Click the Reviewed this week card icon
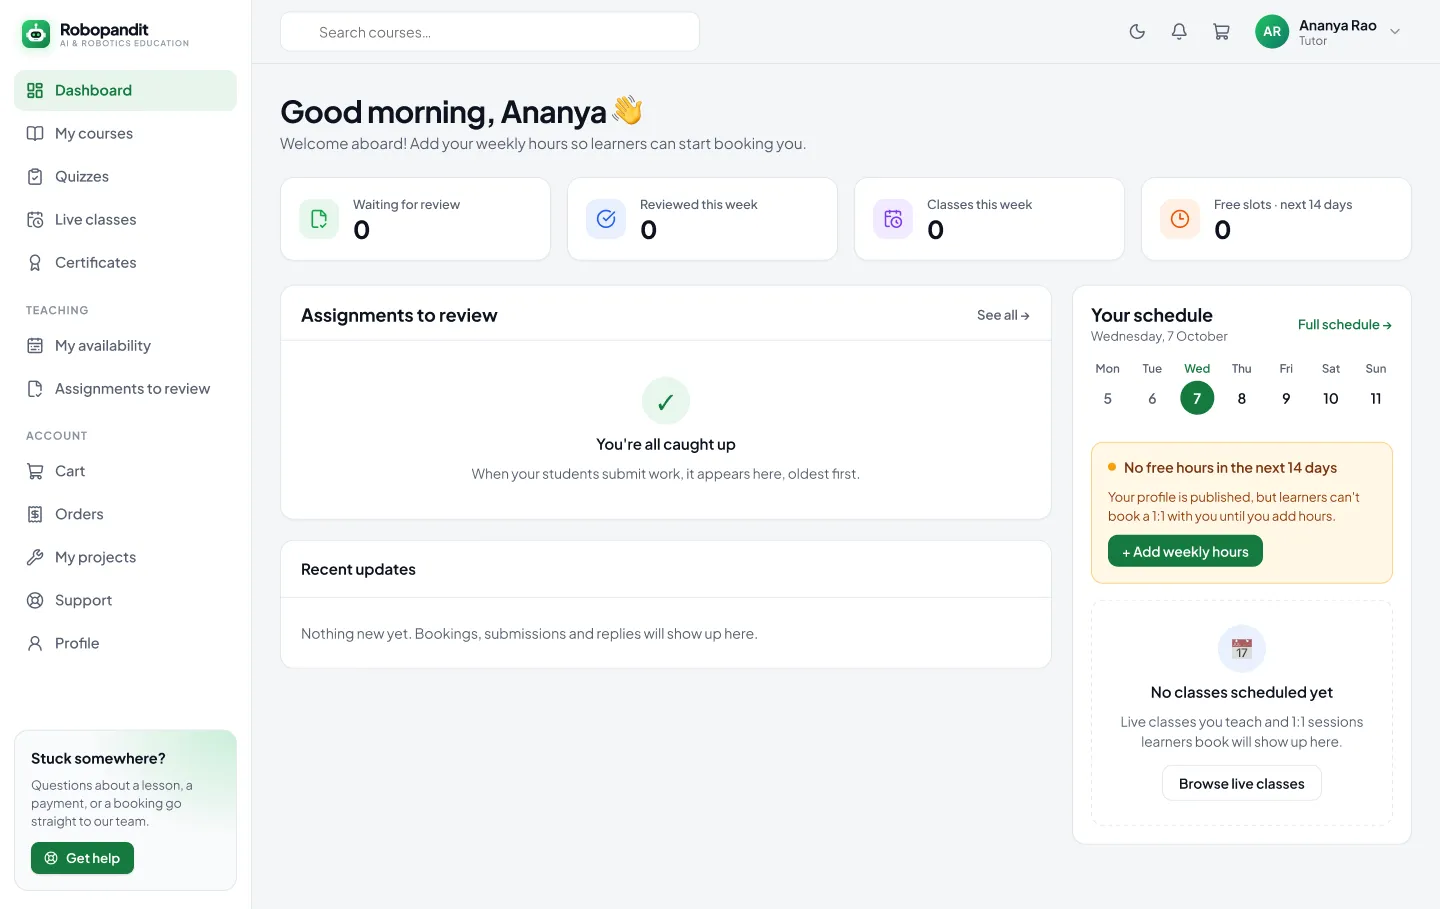Image resolution: width=1440 pixels, height=909 pixels. [x=606, y=219]
